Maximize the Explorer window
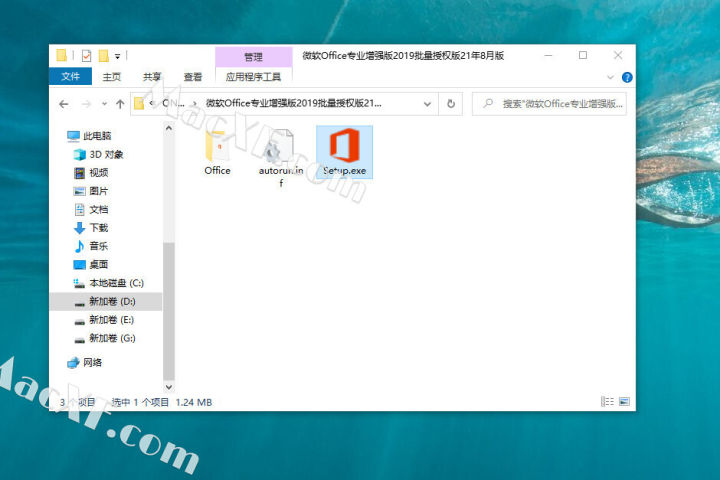The width and height of the screenshot is (720, 480). (x=583, y=56)
